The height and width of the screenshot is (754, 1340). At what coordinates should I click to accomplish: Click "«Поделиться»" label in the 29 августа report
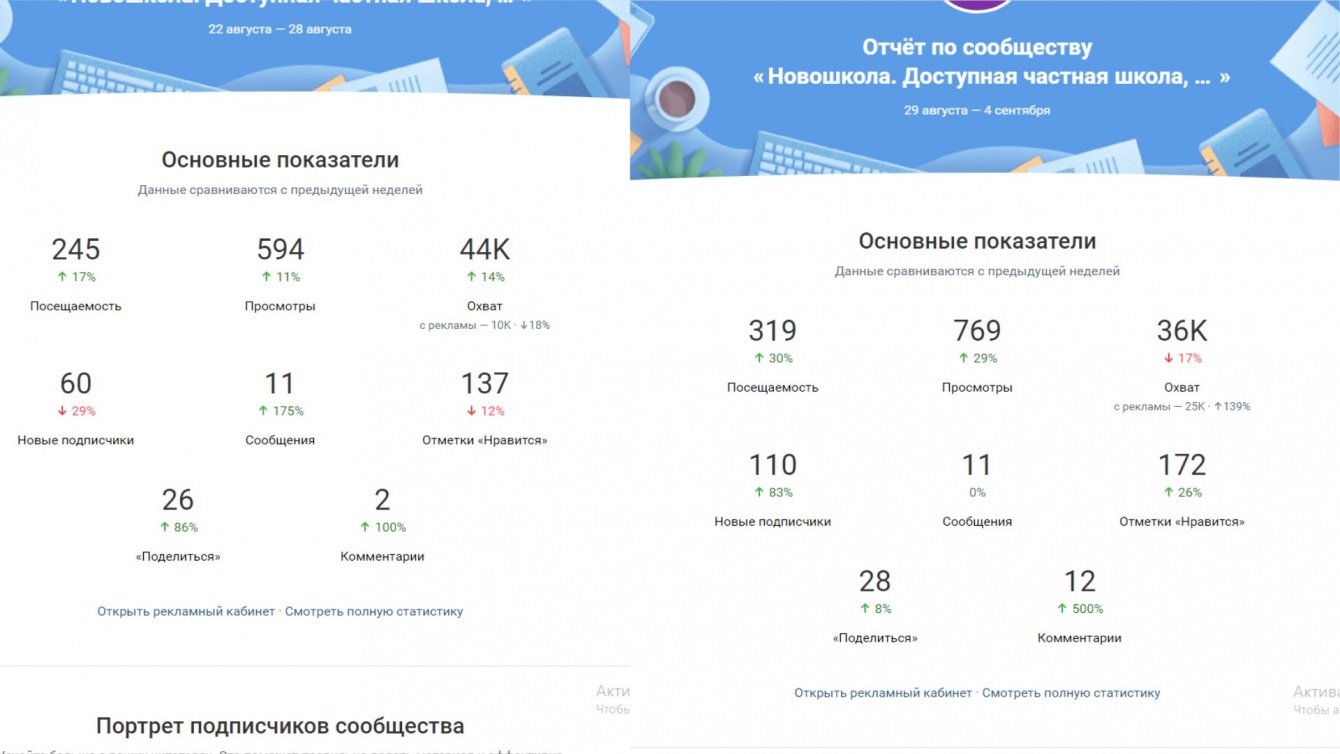click(875, 637)
